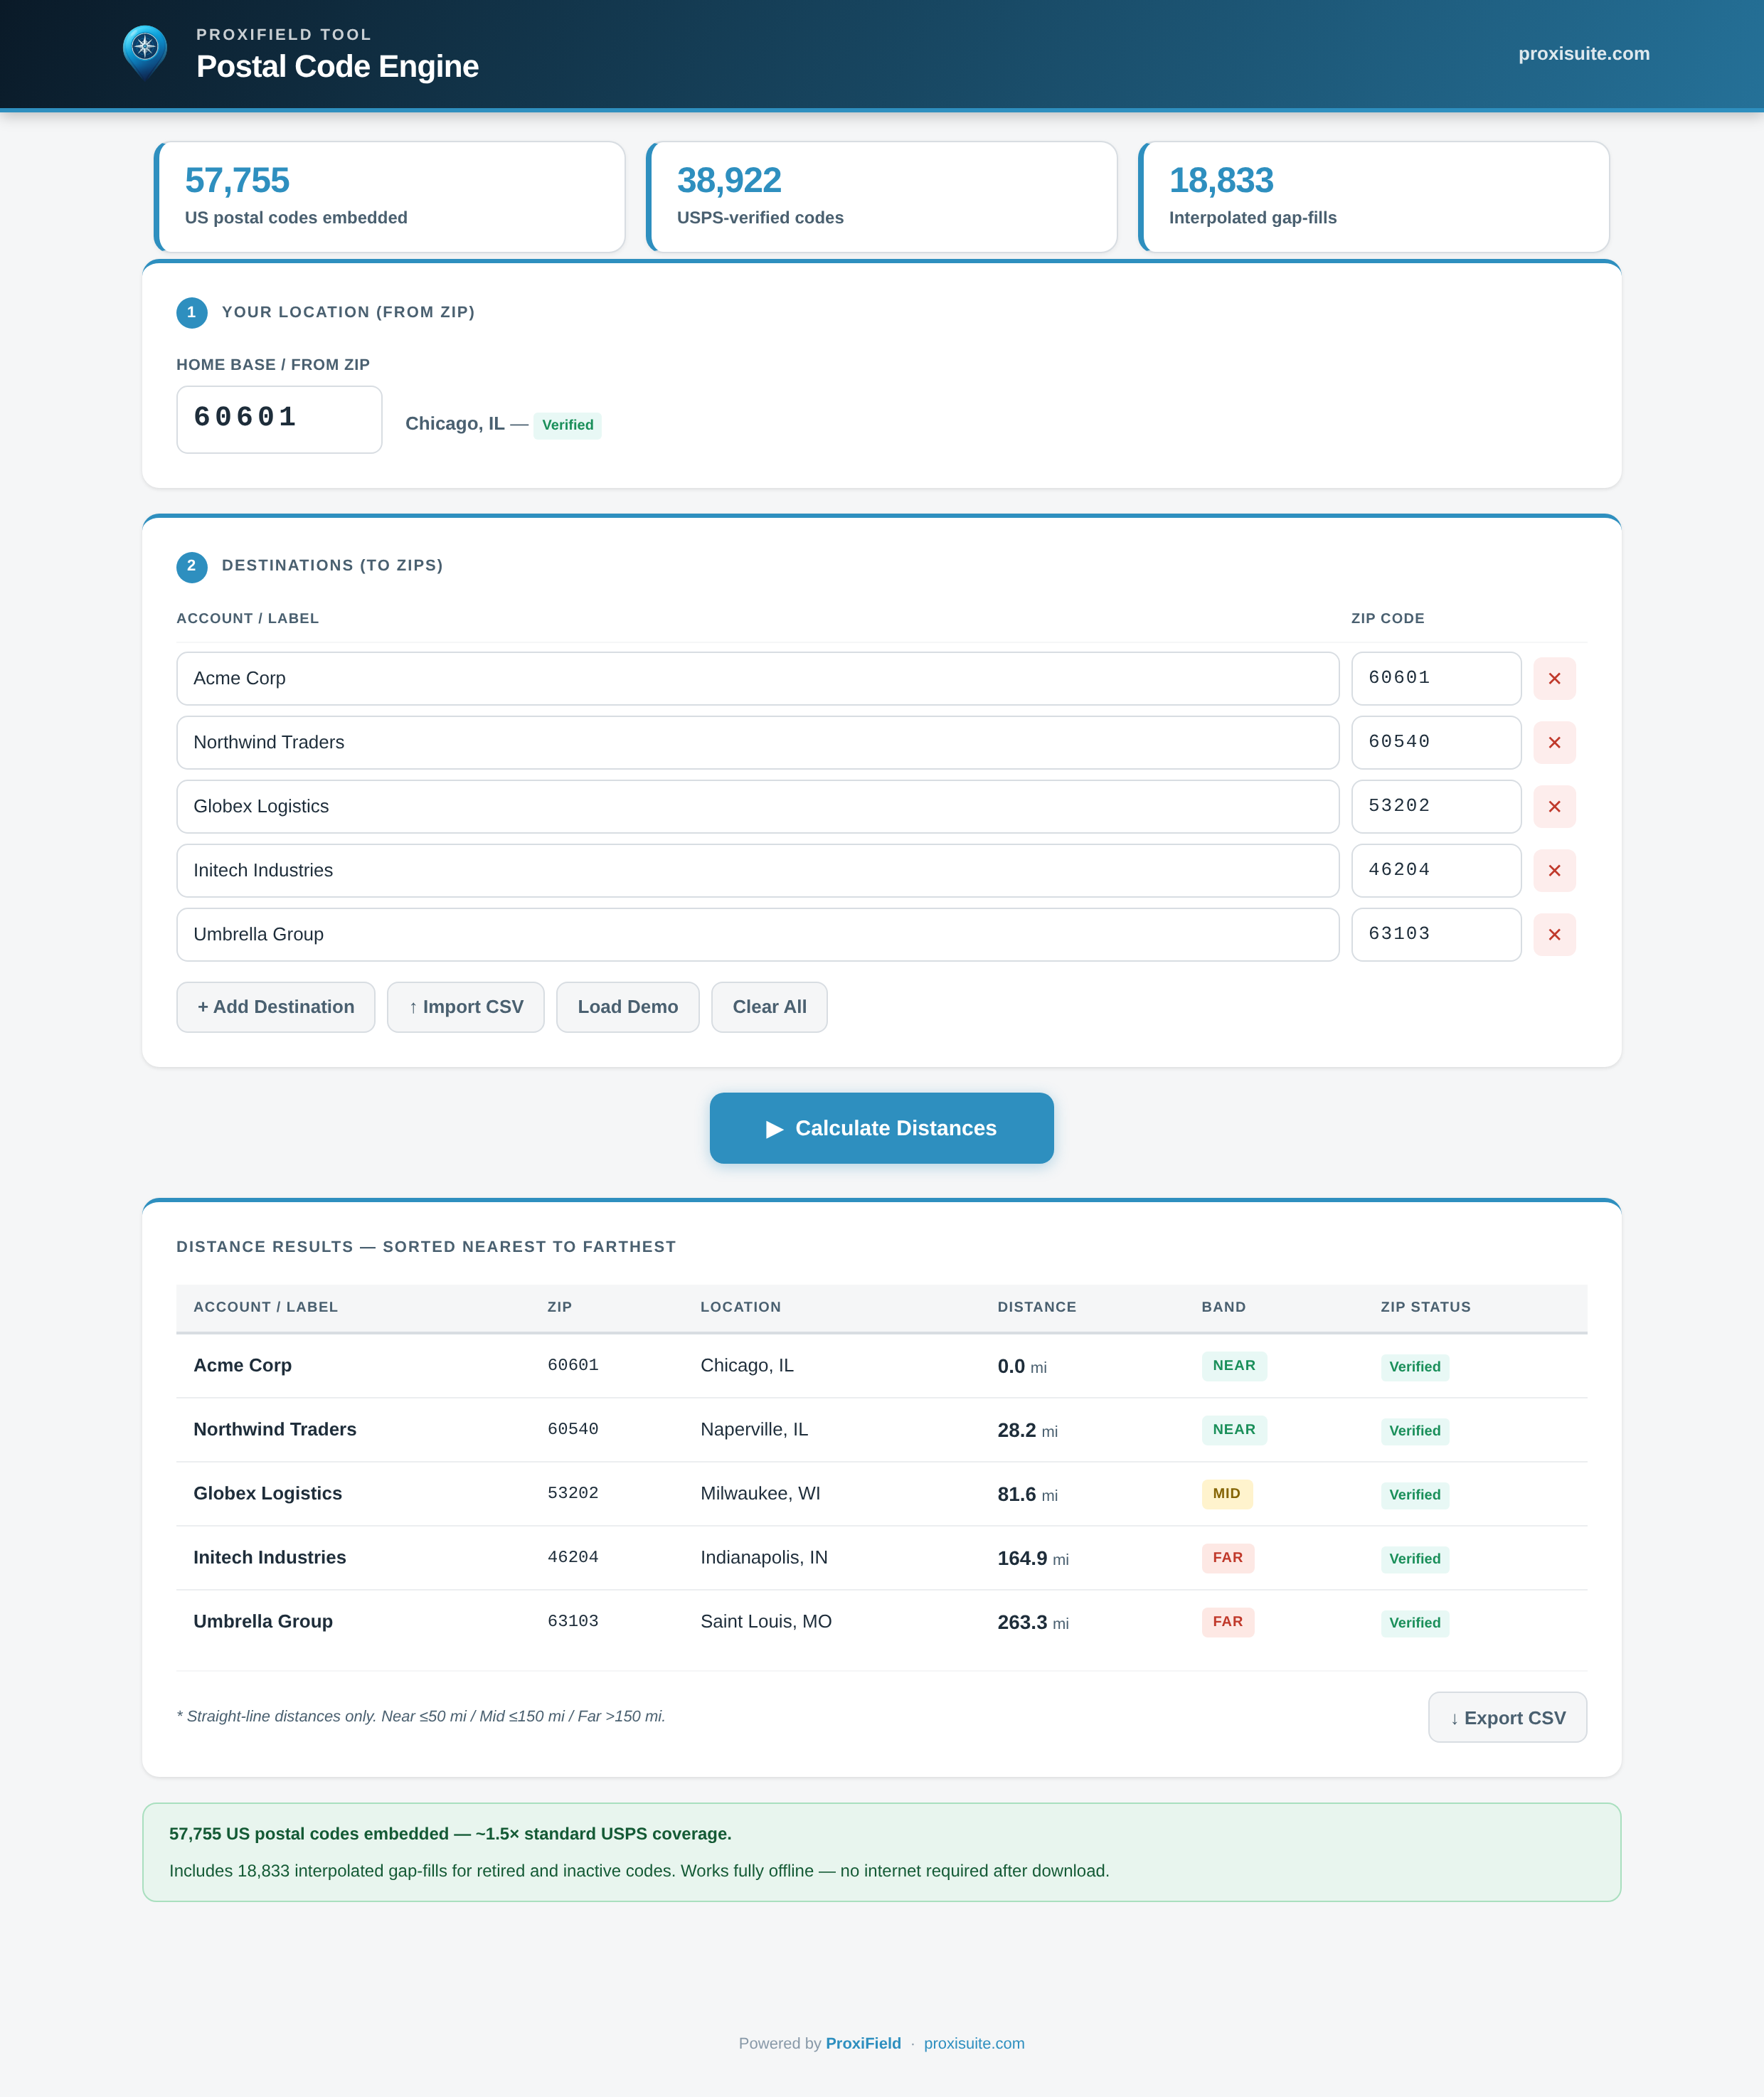Click Saint Louis, MO location cell
This screenshot has height=2097, width=1764.
point(766,1622)
